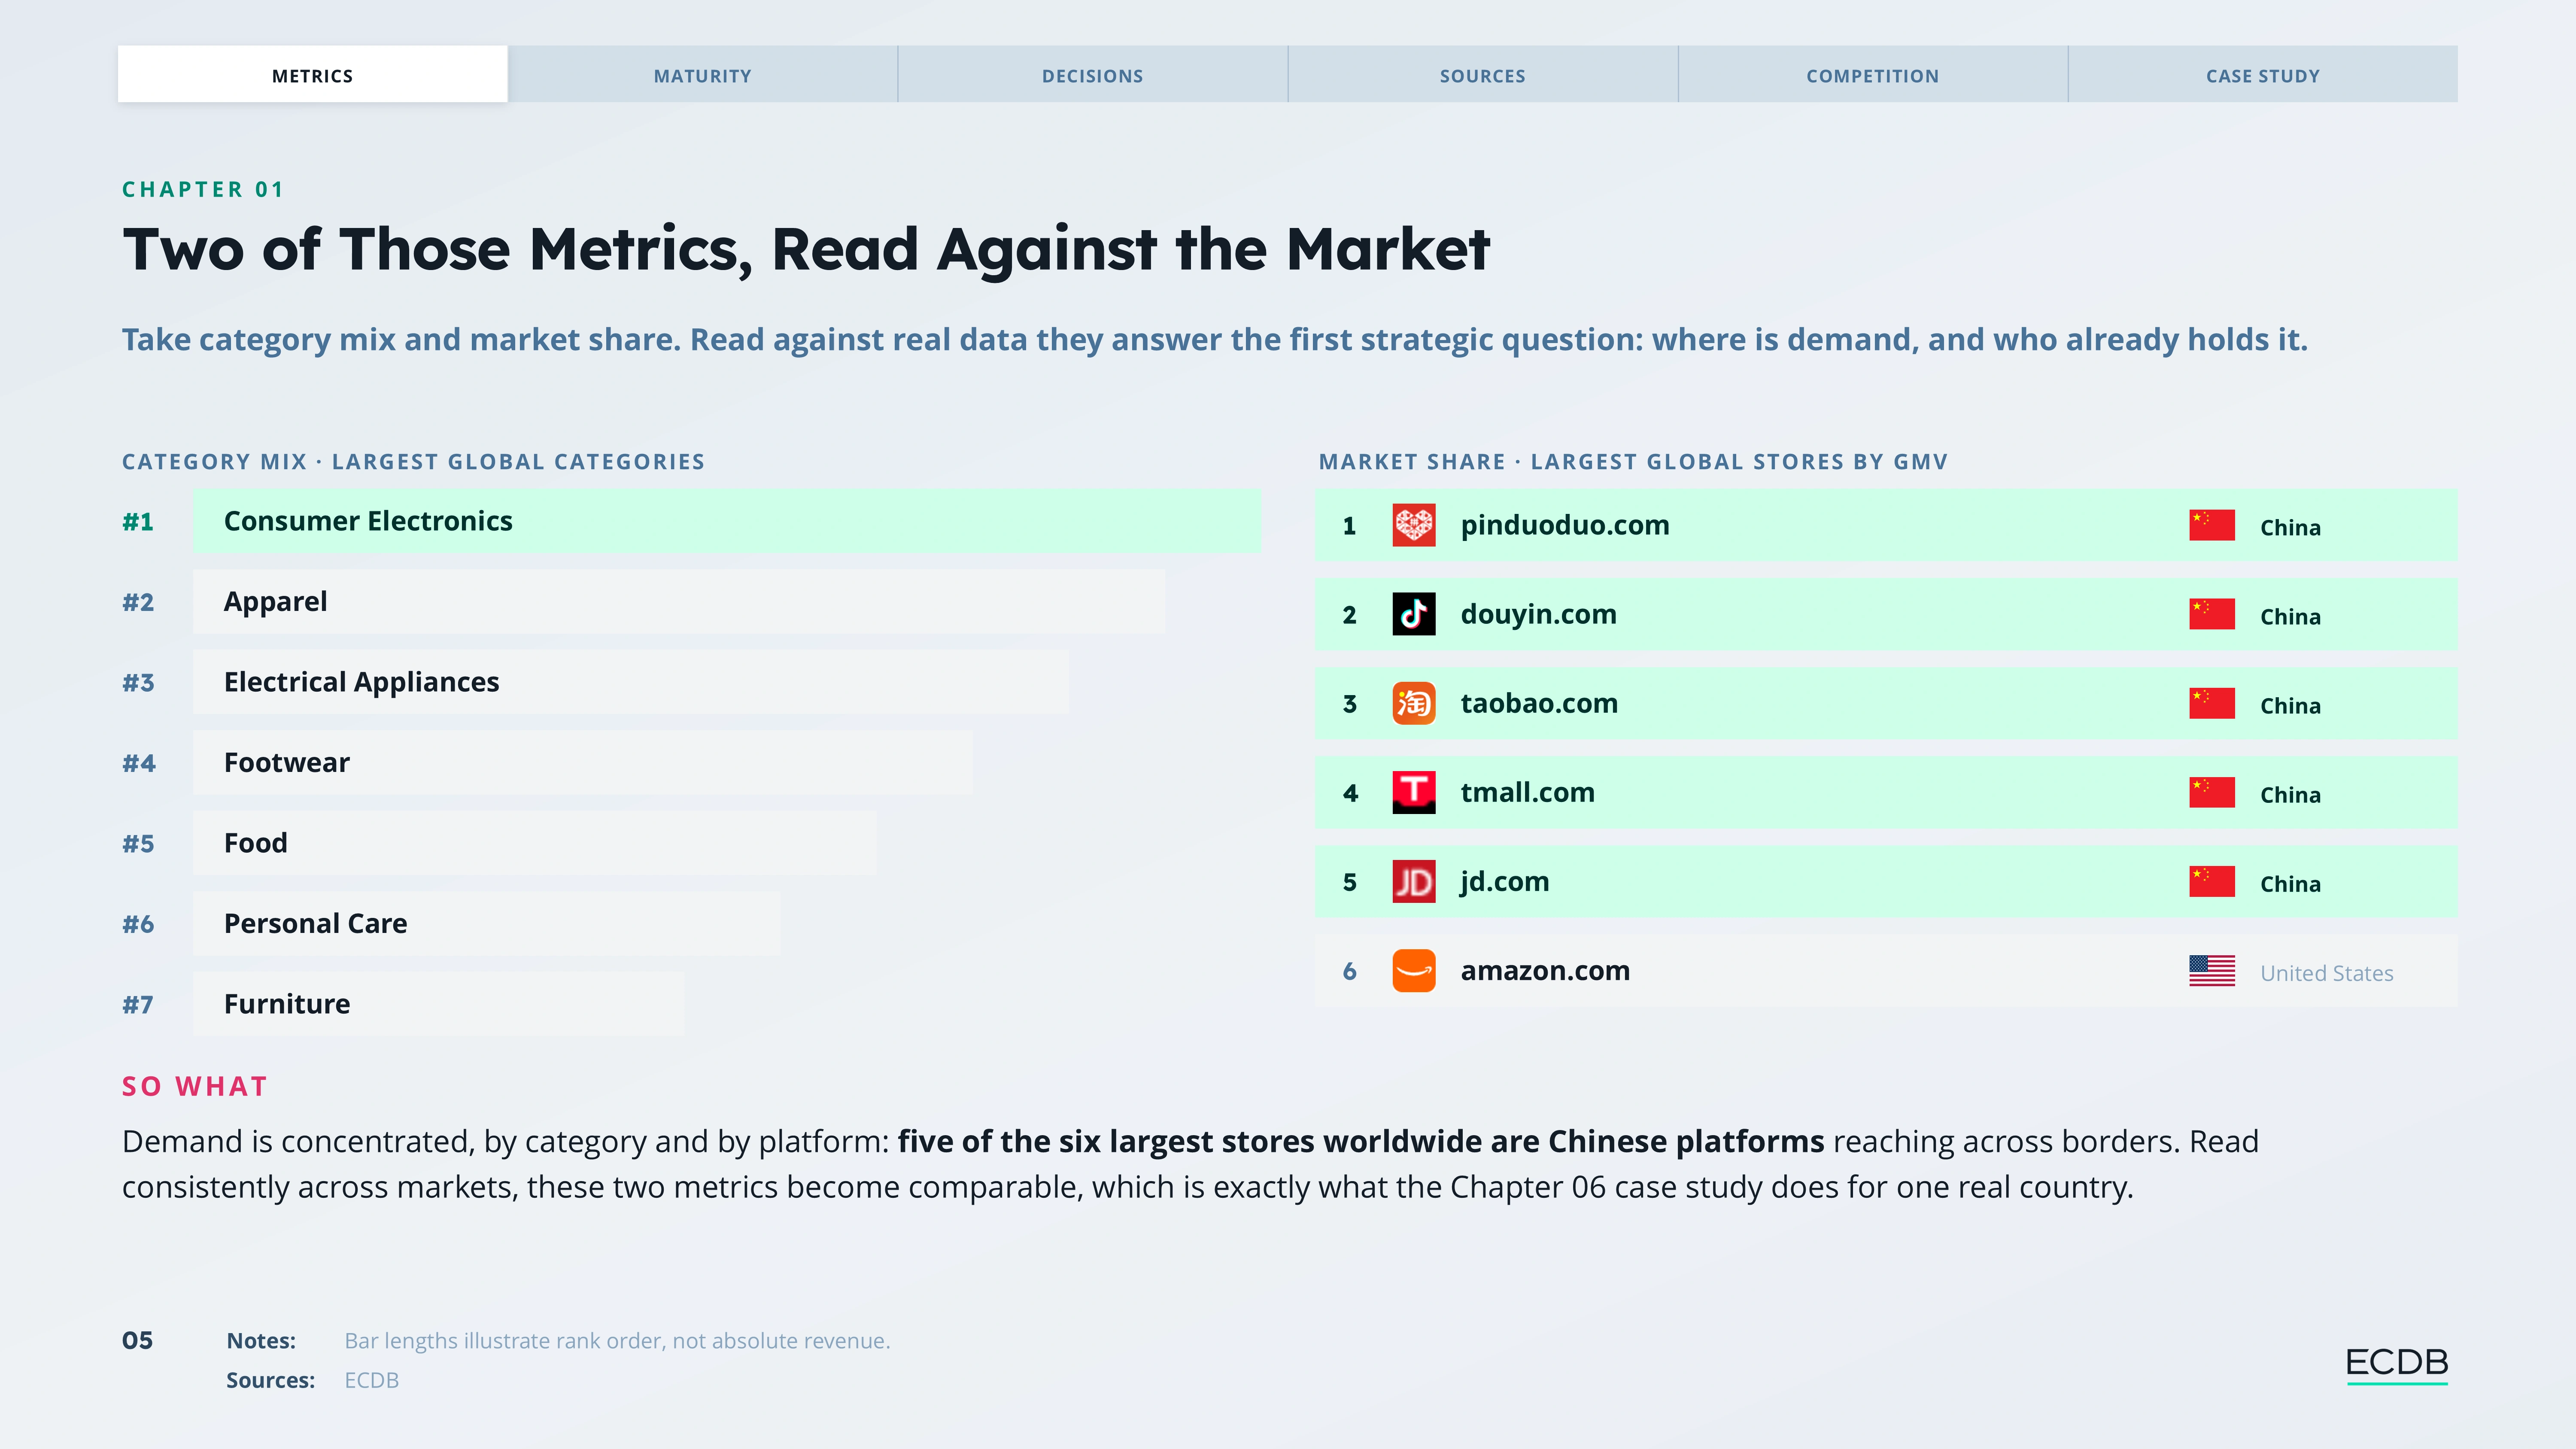Click rank number 6 beside amazon.com
This screenshot has height=1449, width=2576.
pos(1349,971)
